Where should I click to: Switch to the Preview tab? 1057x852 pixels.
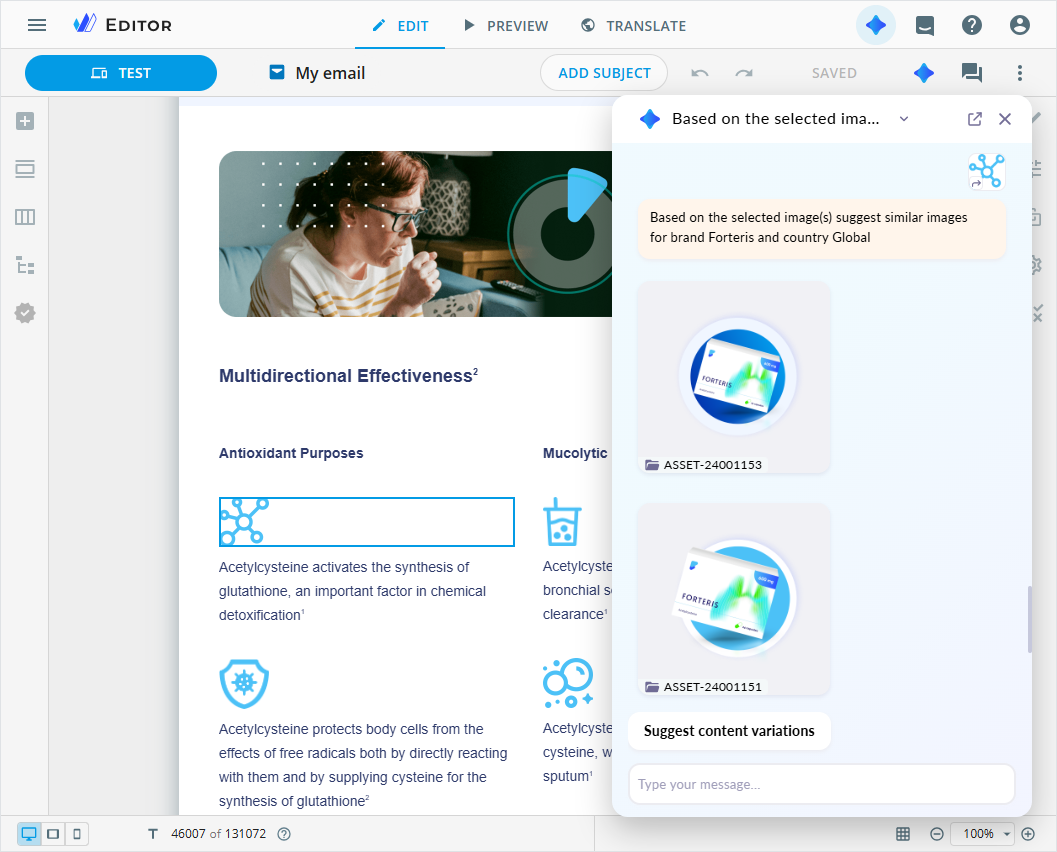tap(506, 25)
